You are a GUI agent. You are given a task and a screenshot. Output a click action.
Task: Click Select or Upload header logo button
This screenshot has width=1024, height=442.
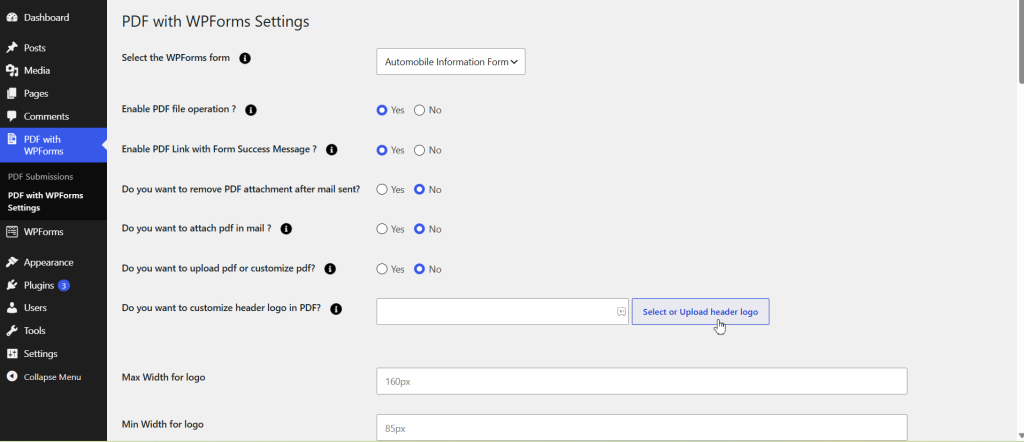click(x=700, y=311)
